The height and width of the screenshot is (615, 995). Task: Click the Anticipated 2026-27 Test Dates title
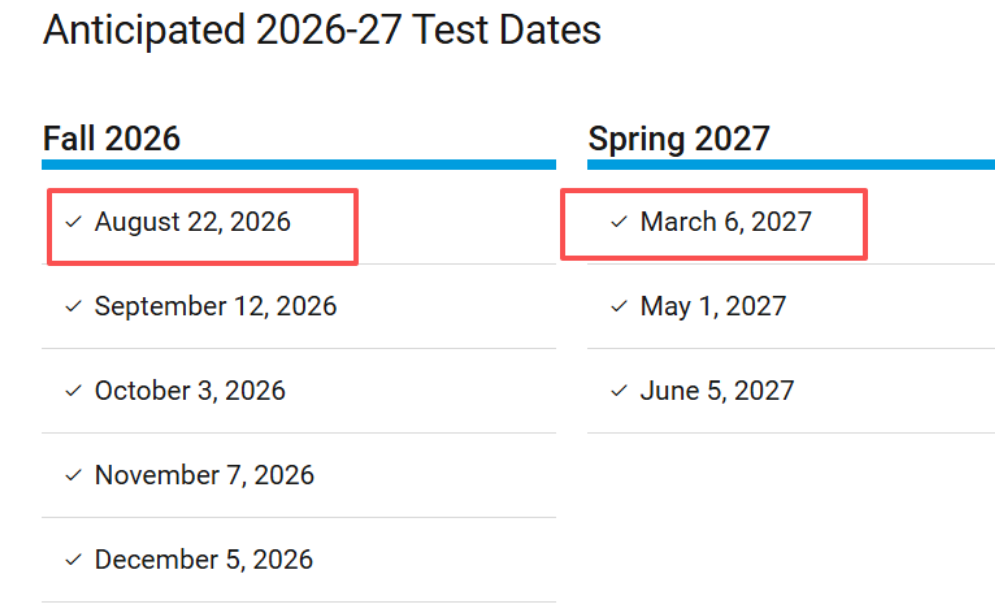point(322,30)
